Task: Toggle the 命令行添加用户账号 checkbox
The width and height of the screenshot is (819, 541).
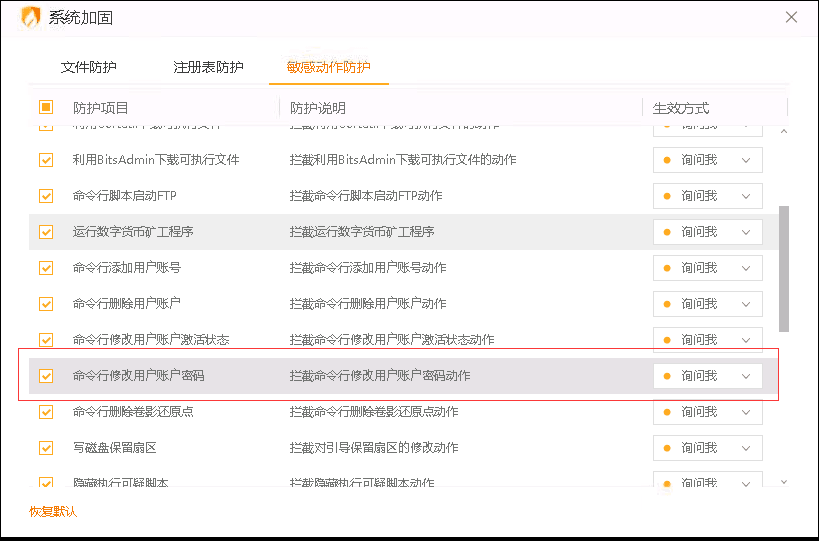Action: (46, 268)
